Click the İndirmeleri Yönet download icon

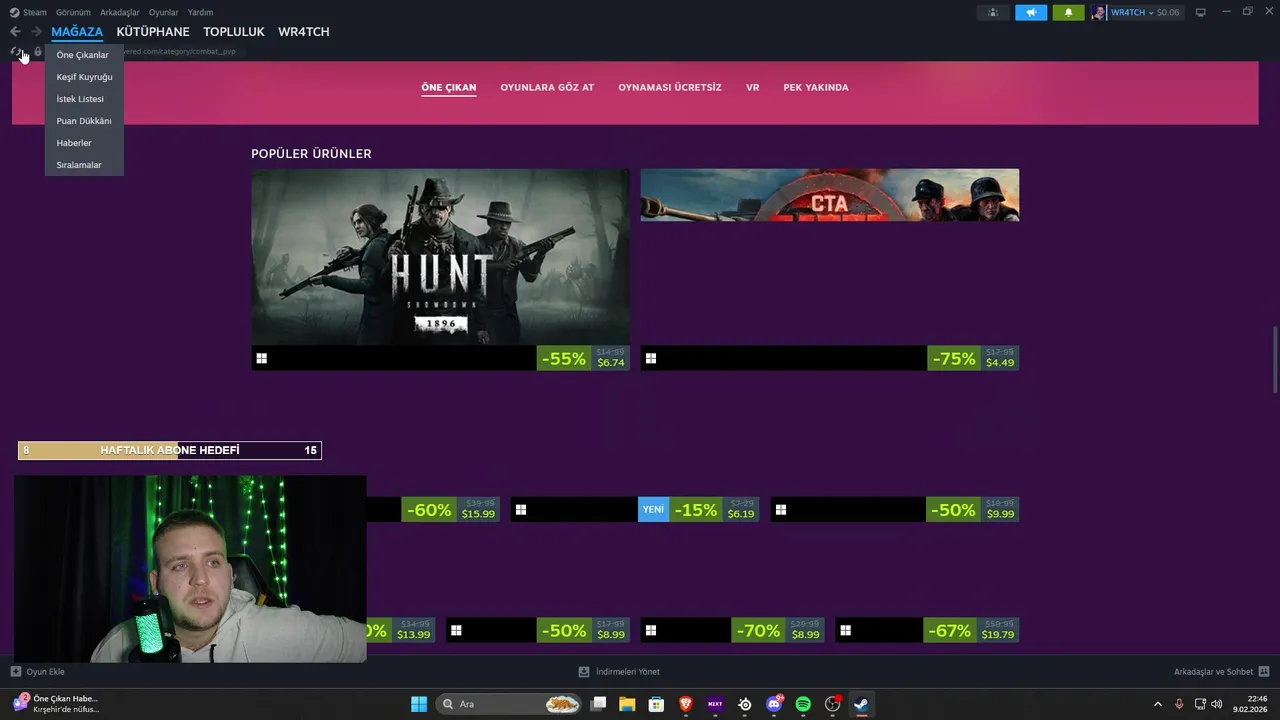tap(584, 672)
